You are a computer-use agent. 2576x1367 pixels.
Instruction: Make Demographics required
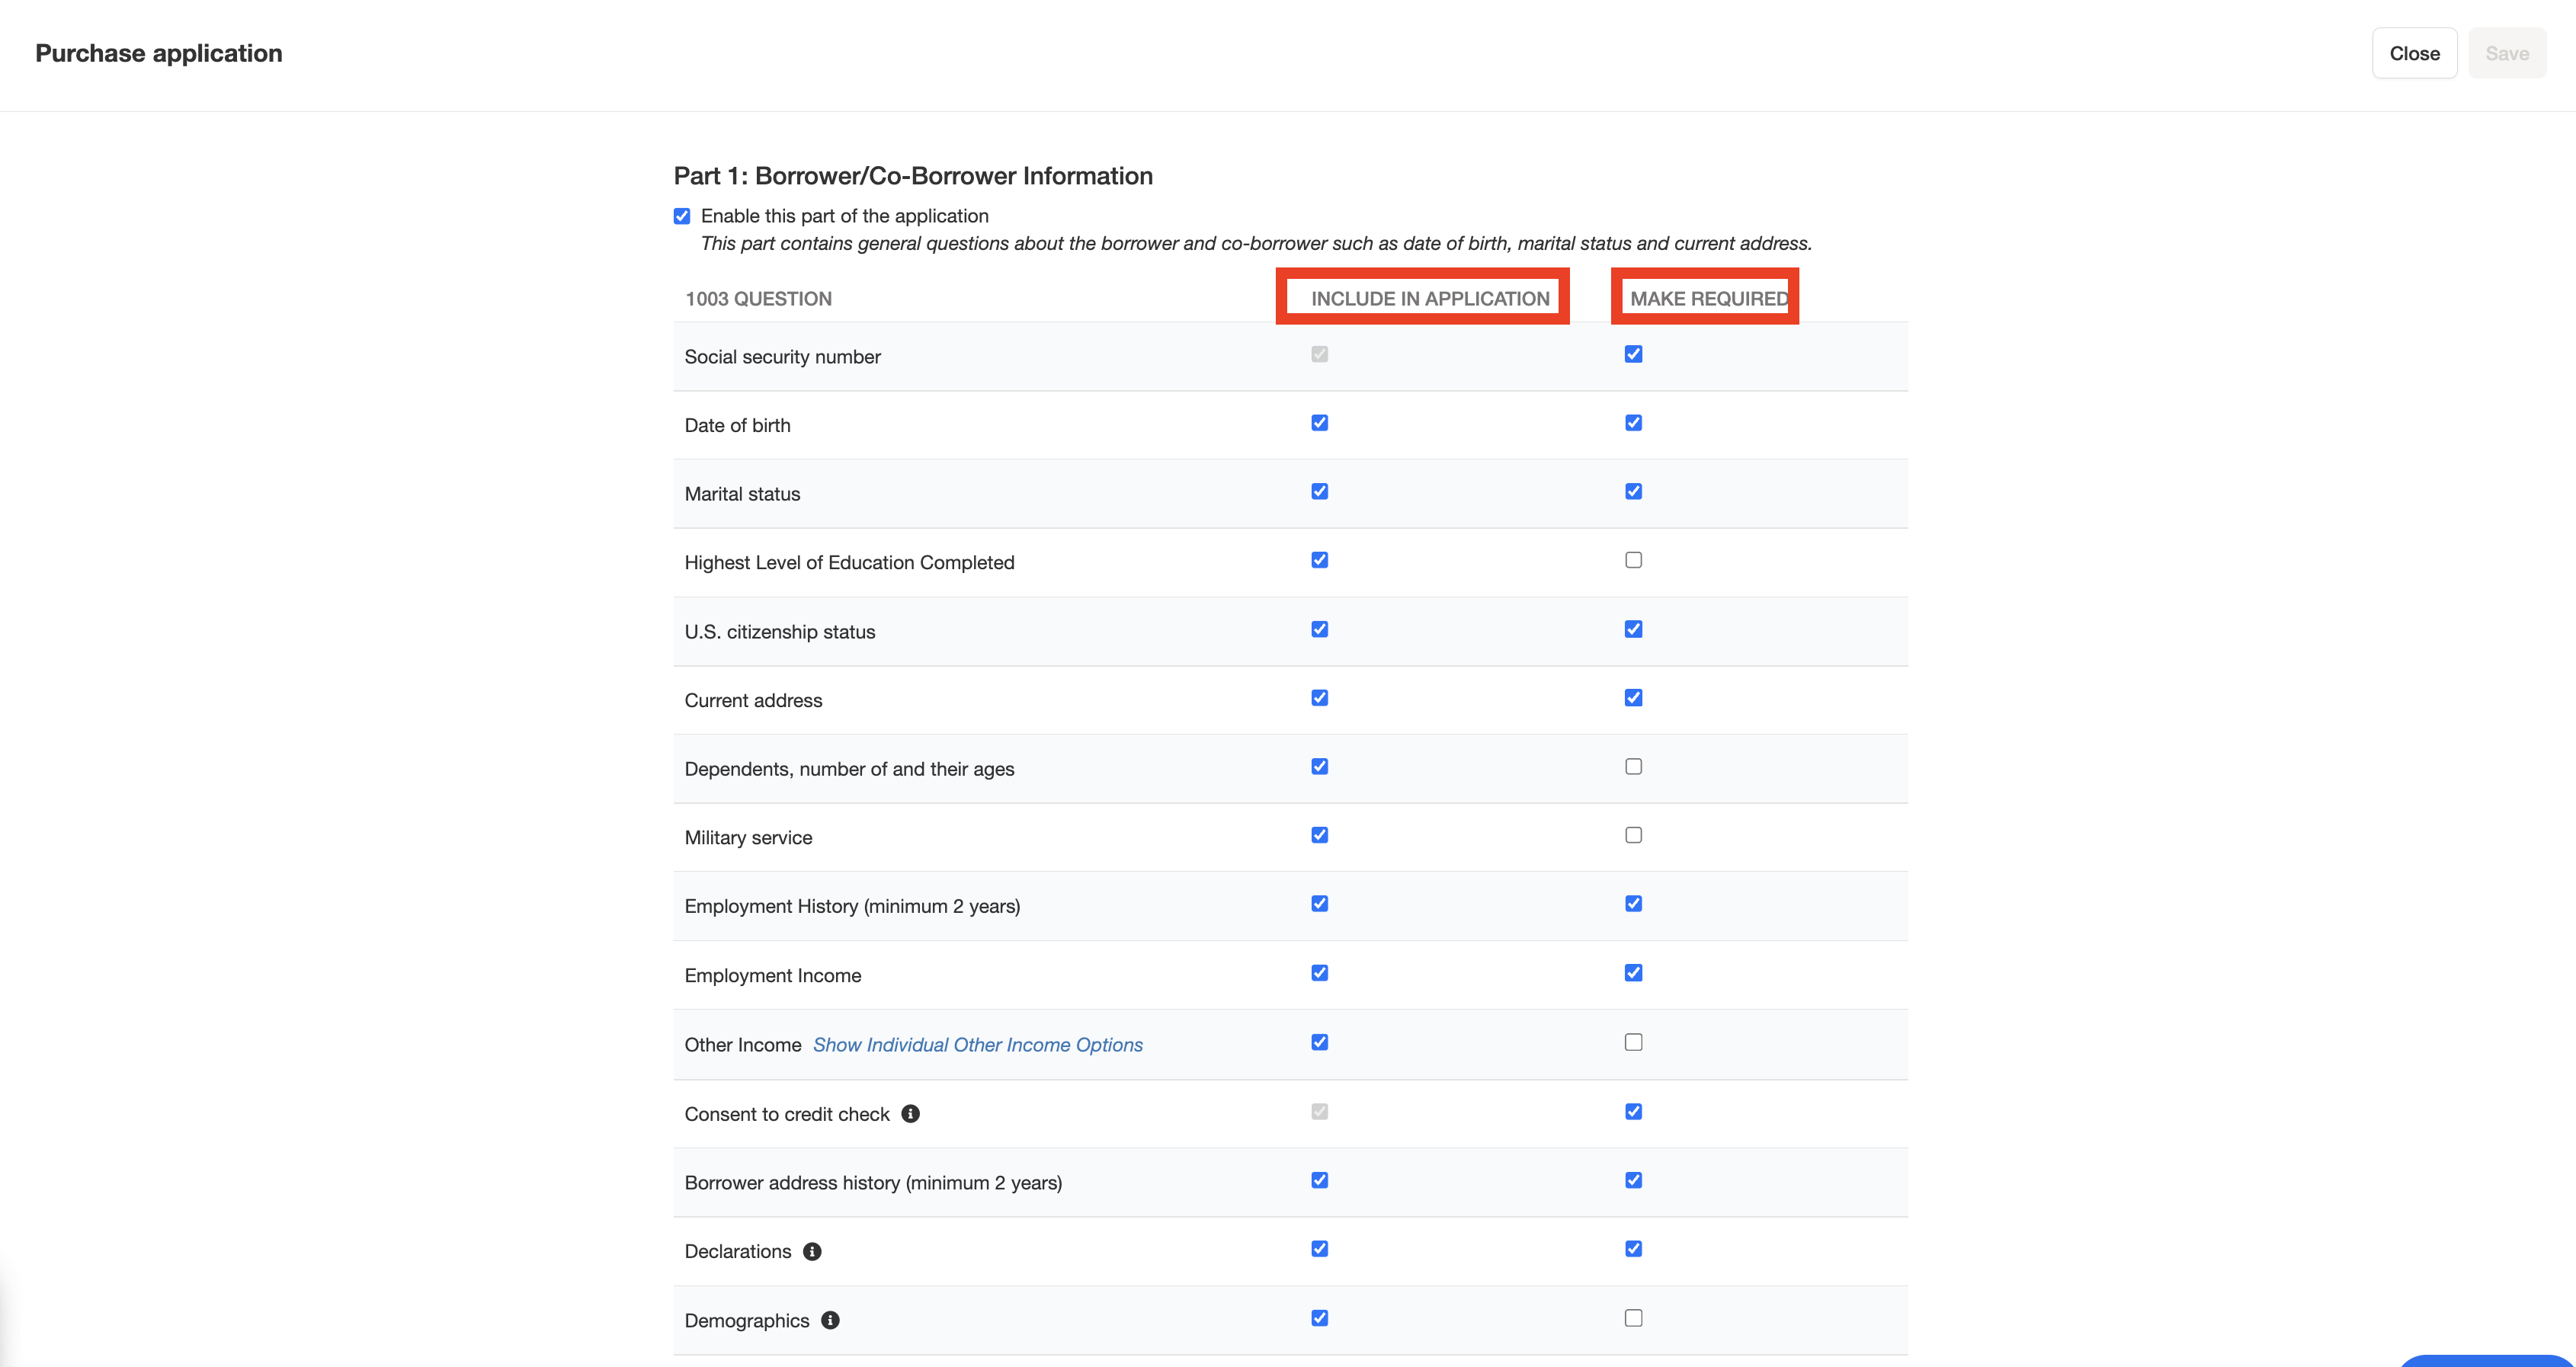coord(1633,1318)
